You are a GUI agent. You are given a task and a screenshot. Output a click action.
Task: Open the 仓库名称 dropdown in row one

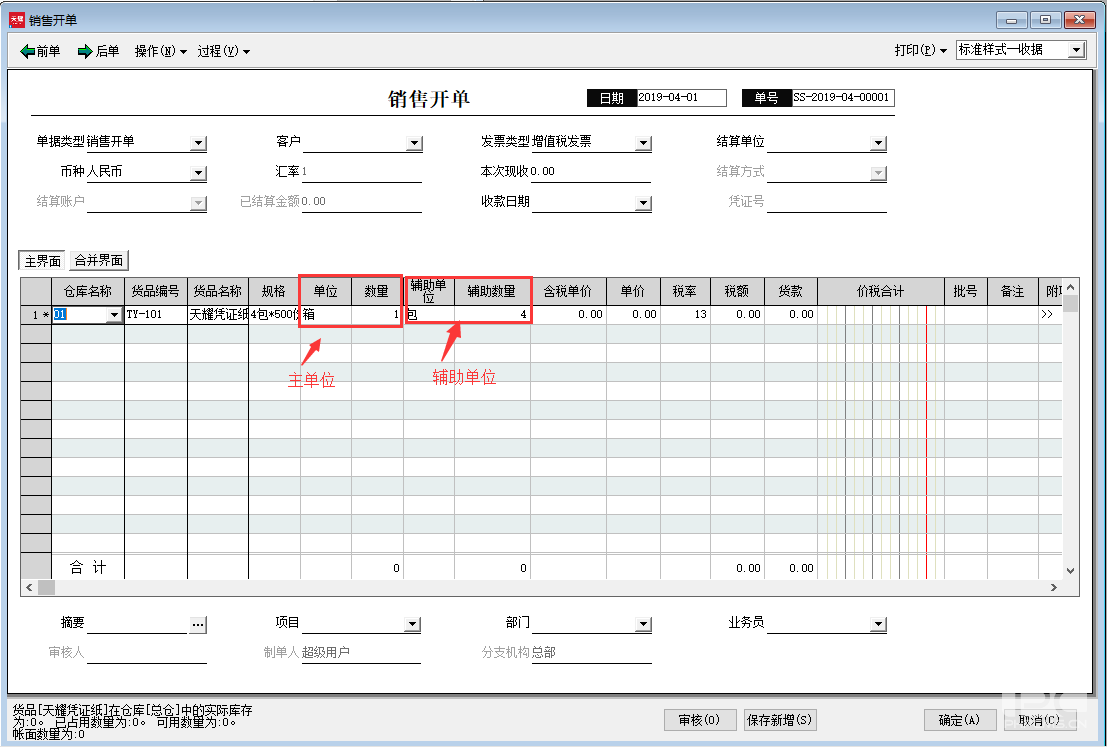point(113,315)
